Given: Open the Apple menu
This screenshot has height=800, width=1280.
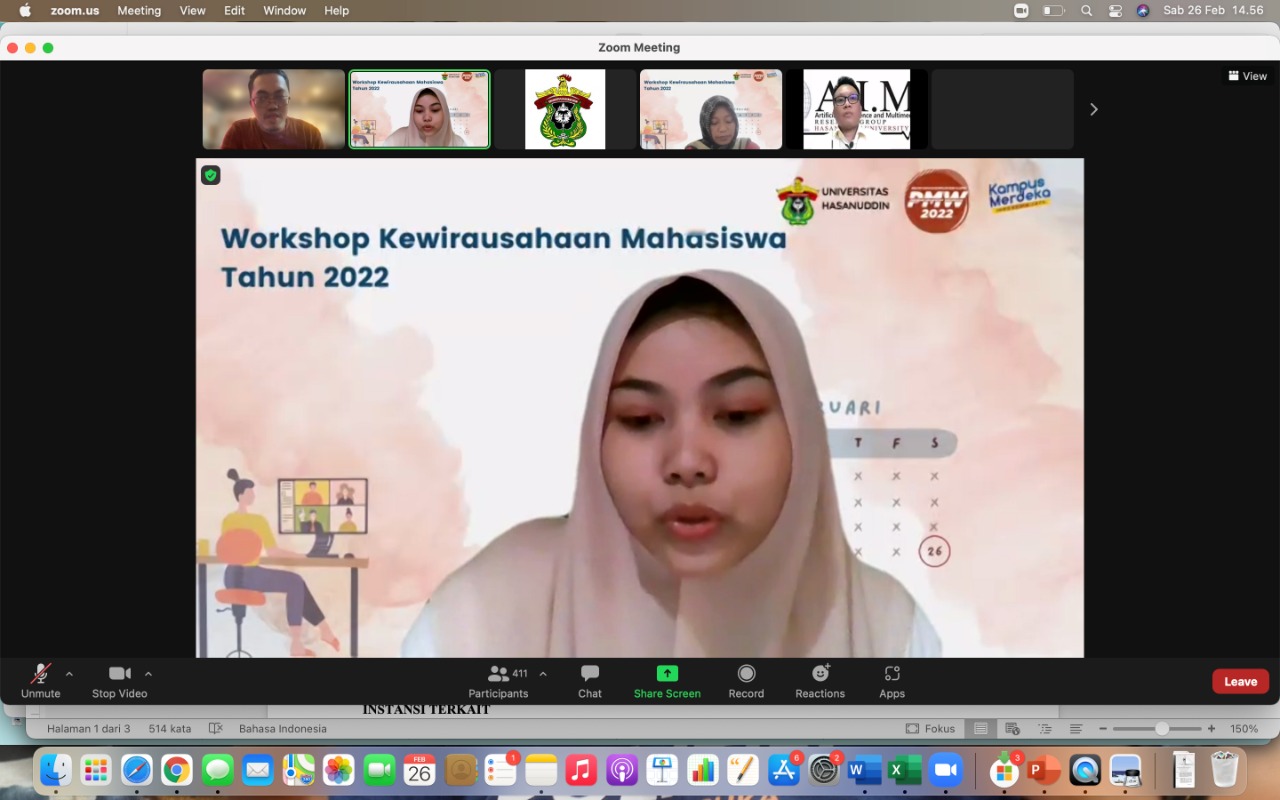Looking at the screenshot, I should [x=25, y=10].
